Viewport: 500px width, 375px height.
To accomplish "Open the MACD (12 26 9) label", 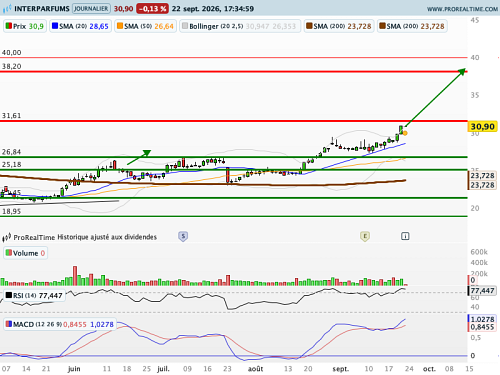I will (x=60, y=324).
